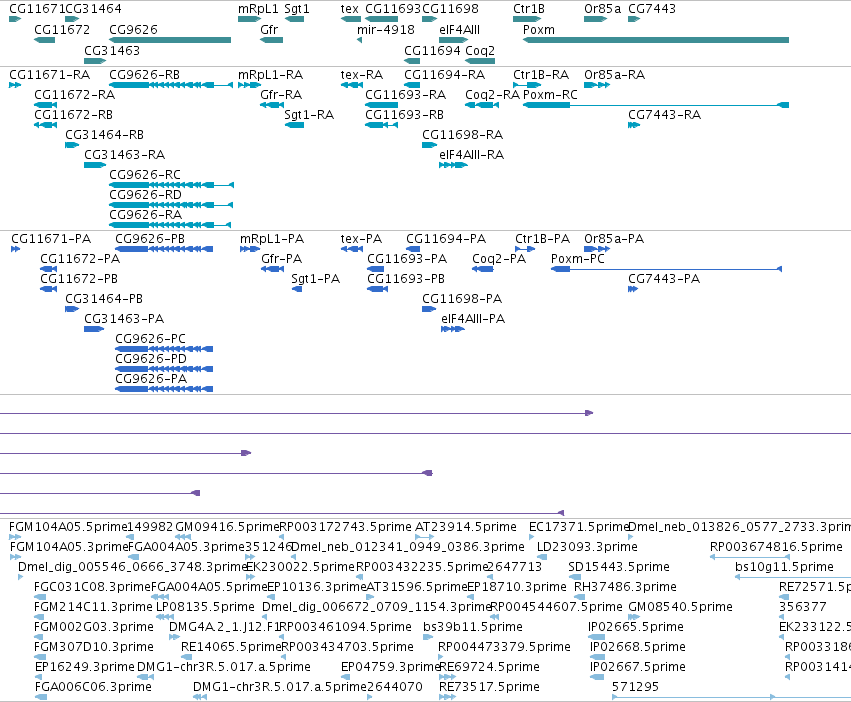This screenshot has height=702, width=851.
Task: Select the CG9626-PD protein glyph
Action: point(164,369)
